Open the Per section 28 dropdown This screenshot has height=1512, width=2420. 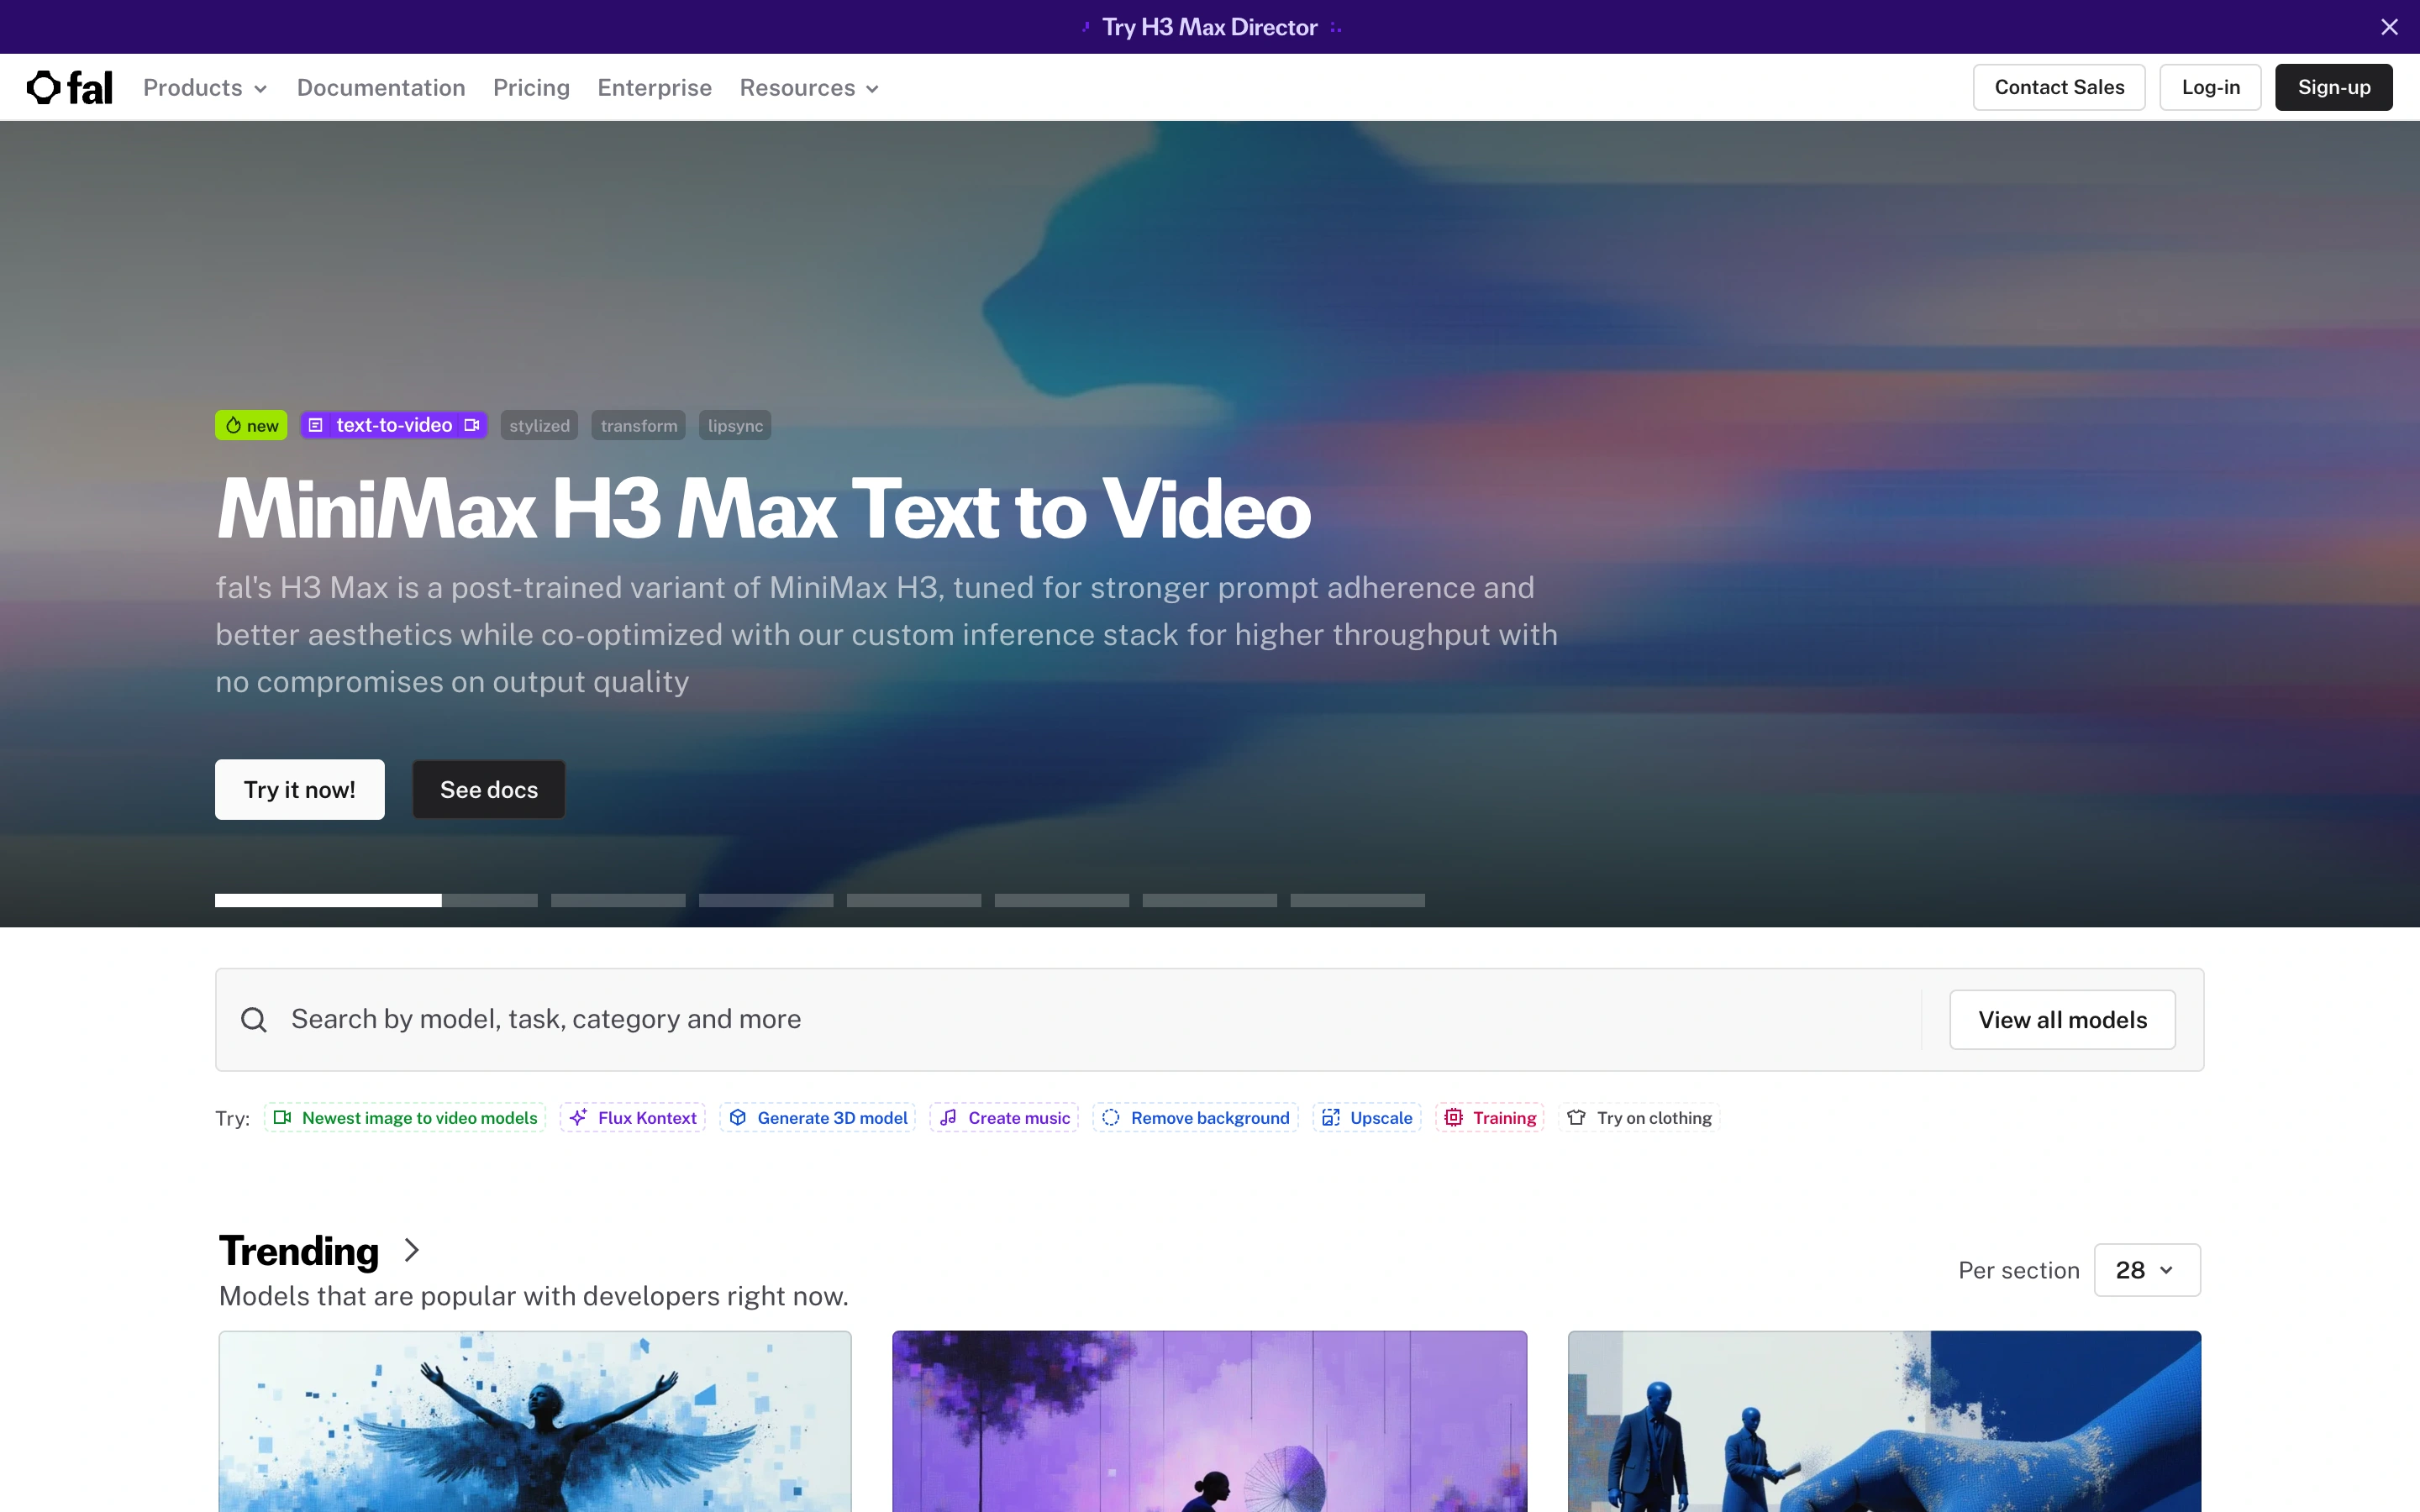pyautogui.click(x=2147, y=1270)
